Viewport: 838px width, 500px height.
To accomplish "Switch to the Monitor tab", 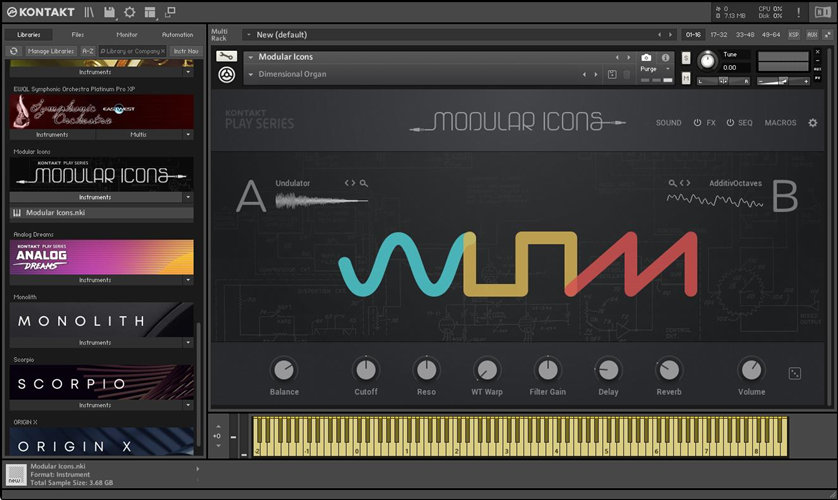I will click(127, 35).
